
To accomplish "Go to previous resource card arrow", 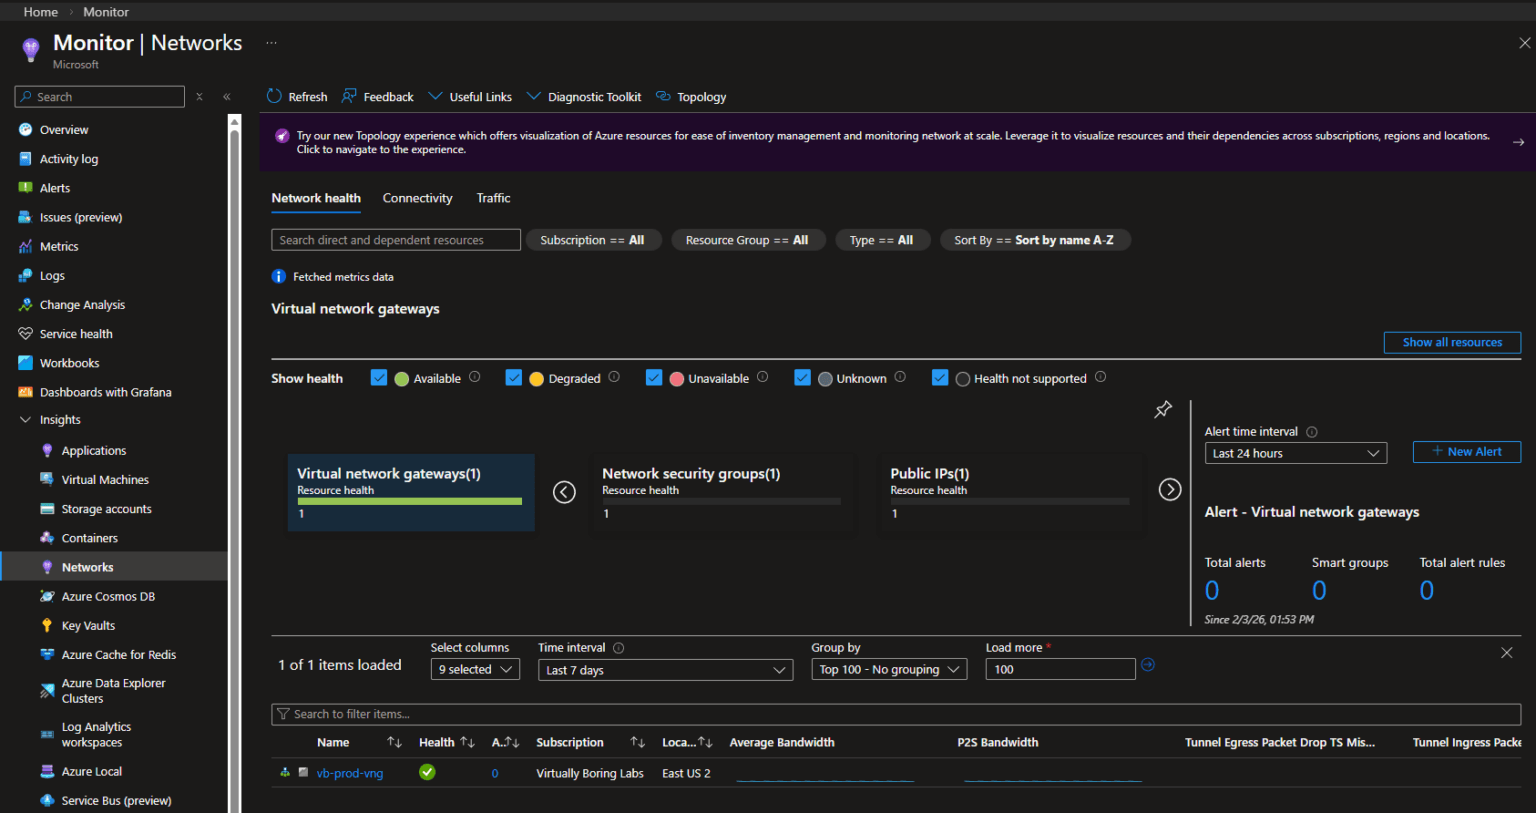I will tap(565, 492).
